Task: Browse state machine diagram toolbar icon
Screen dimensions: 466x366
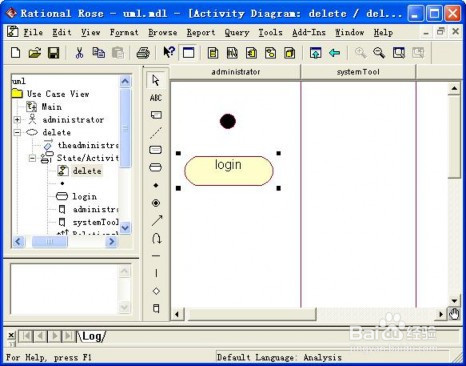Action: (270, 53)
